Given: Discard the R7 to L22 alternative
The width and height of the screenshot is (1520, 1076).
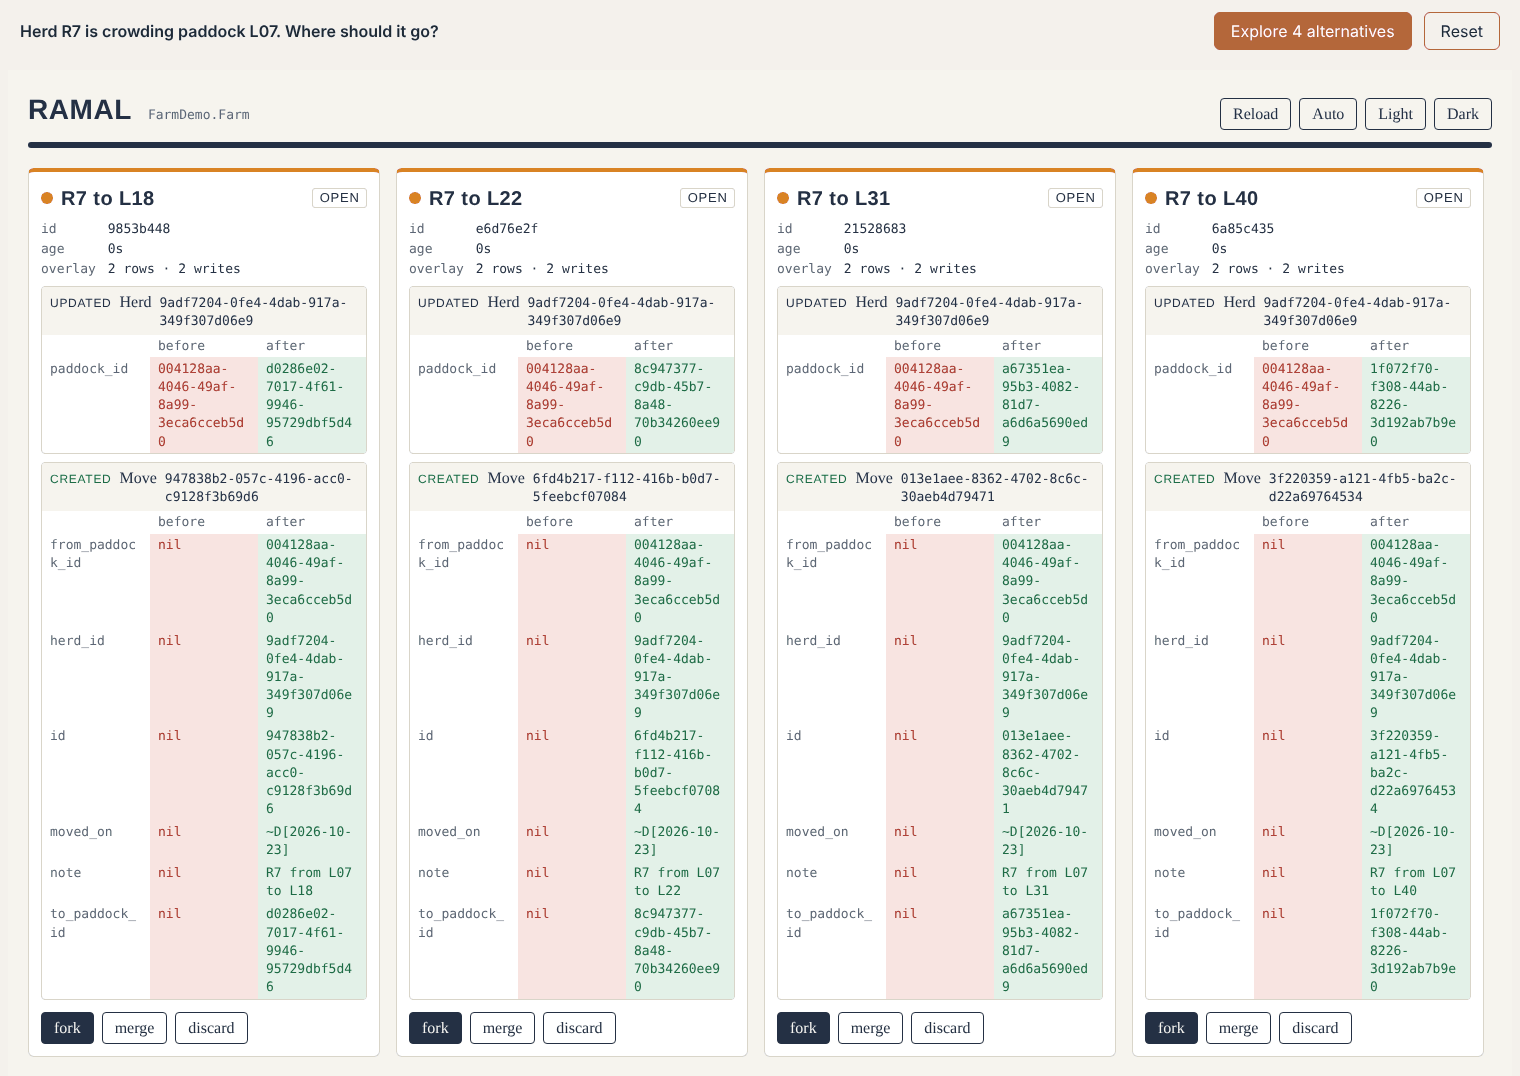Looking at the screenshot, I should tap(579, 1028).
